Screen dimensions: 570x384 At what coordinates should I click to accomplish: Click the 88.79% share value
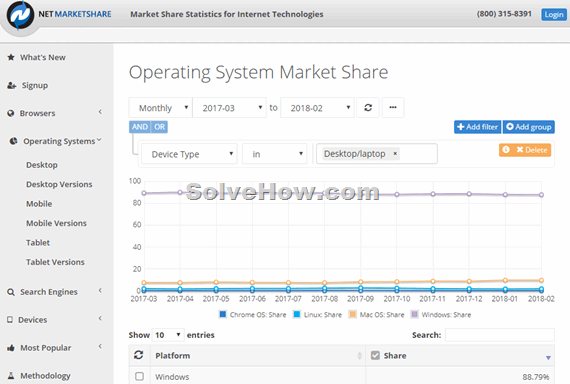click(x=536, y=377)
